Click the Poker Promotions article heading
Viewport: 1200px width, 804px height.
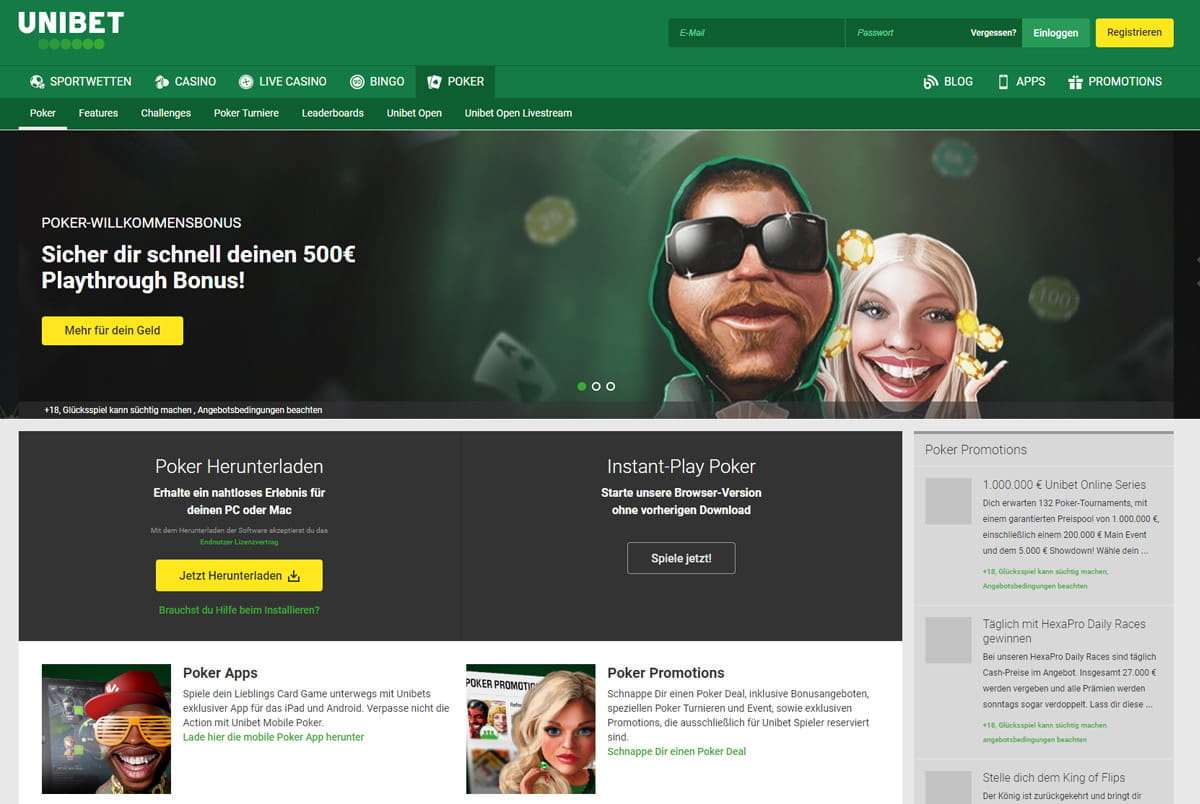click(666, 673)
